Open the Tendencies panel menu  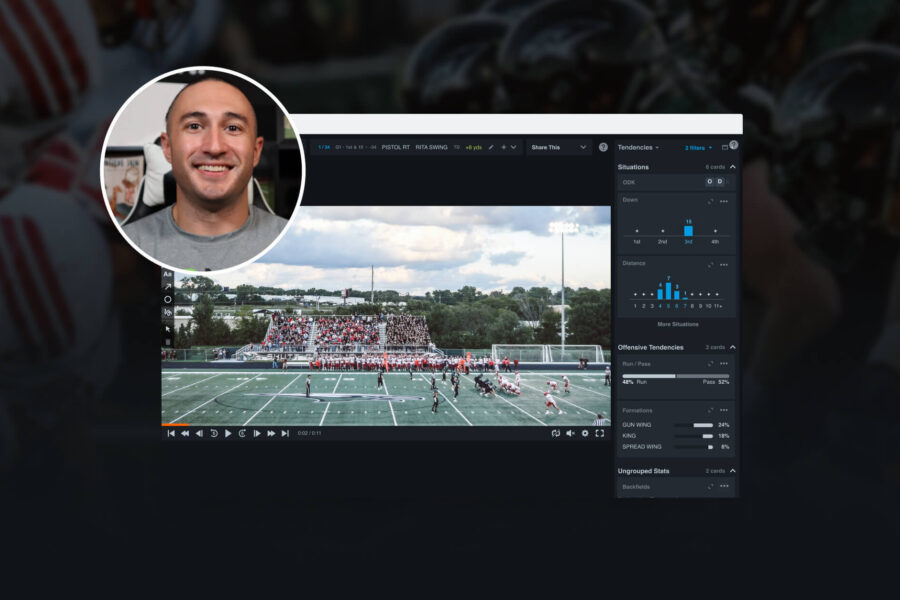point(636,147)
